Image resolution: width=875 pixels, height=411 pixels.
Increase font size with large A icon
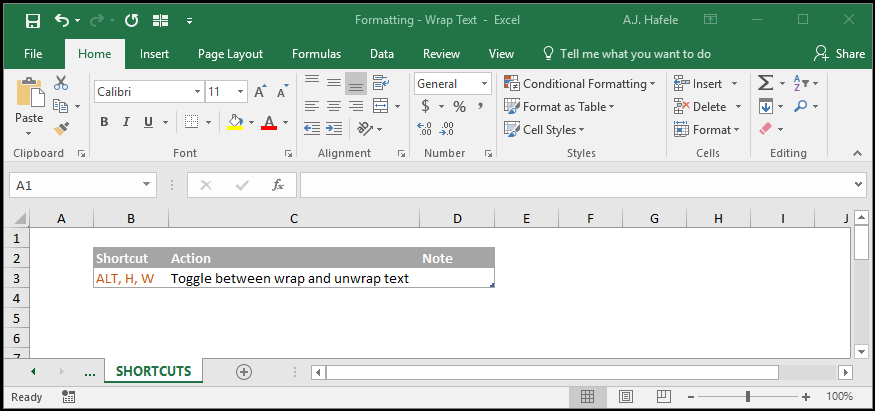point(261,91)
